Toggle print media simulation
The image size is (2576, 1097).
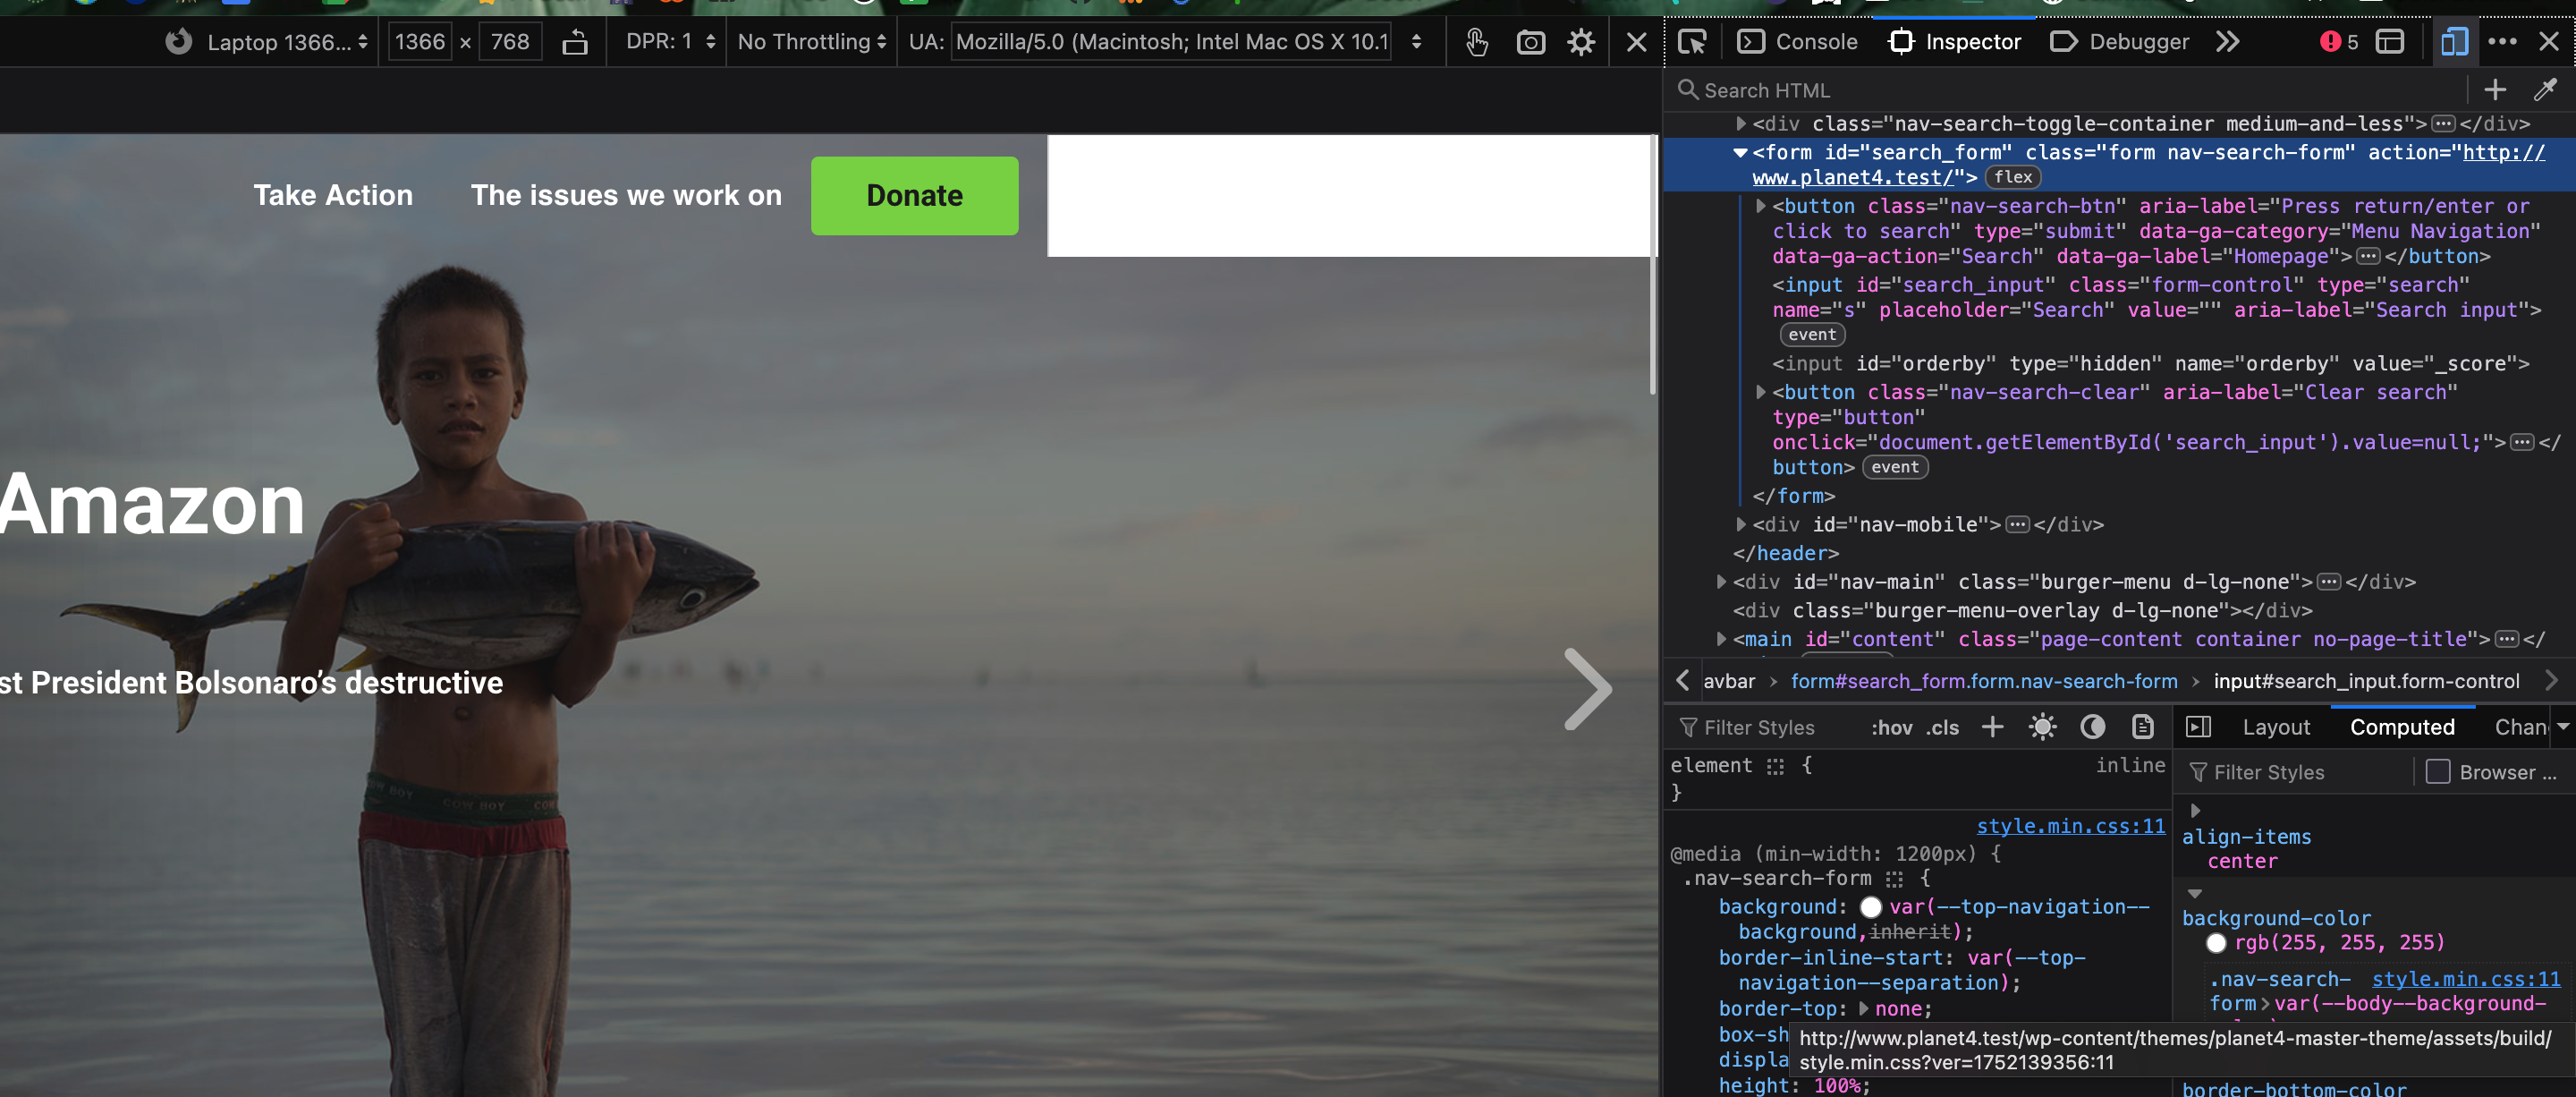[x=2142, y=727]
